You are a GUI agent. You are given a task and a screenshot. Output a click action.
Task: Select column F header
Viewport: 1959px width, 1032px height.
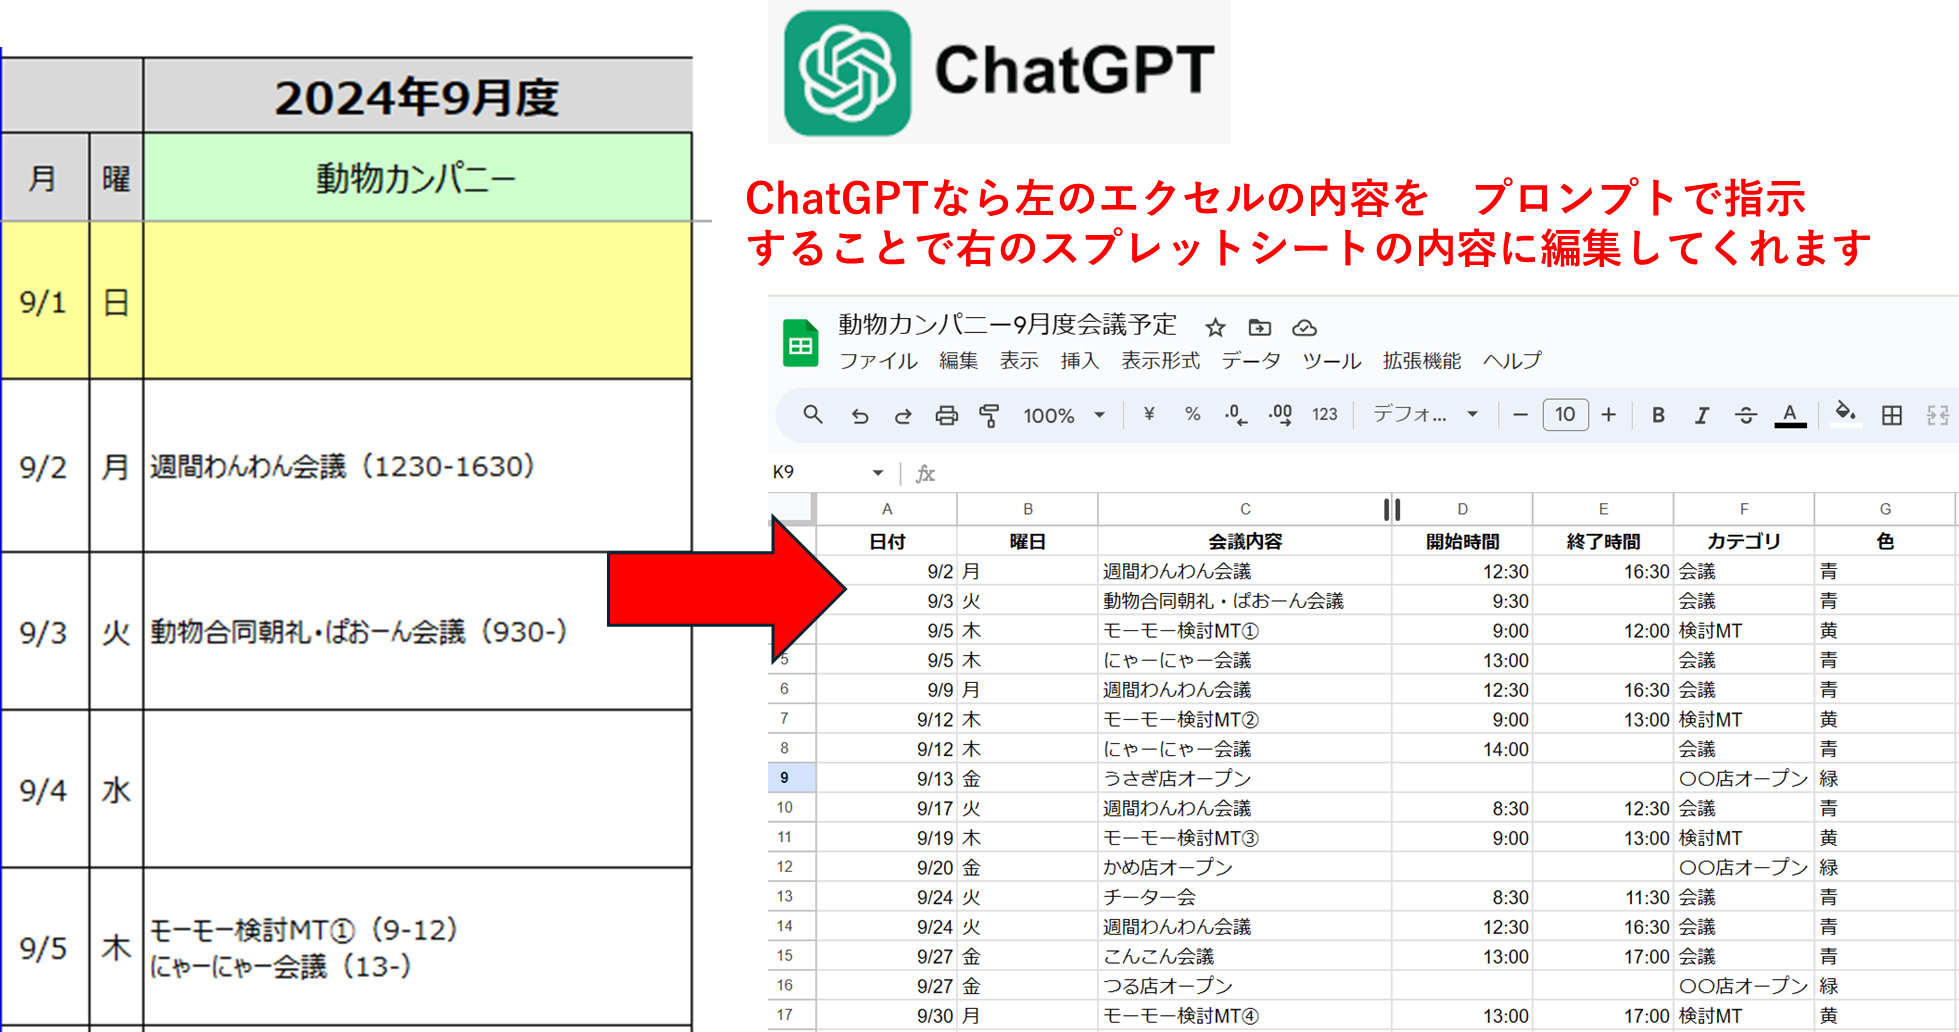click(x=1744, y=509)
